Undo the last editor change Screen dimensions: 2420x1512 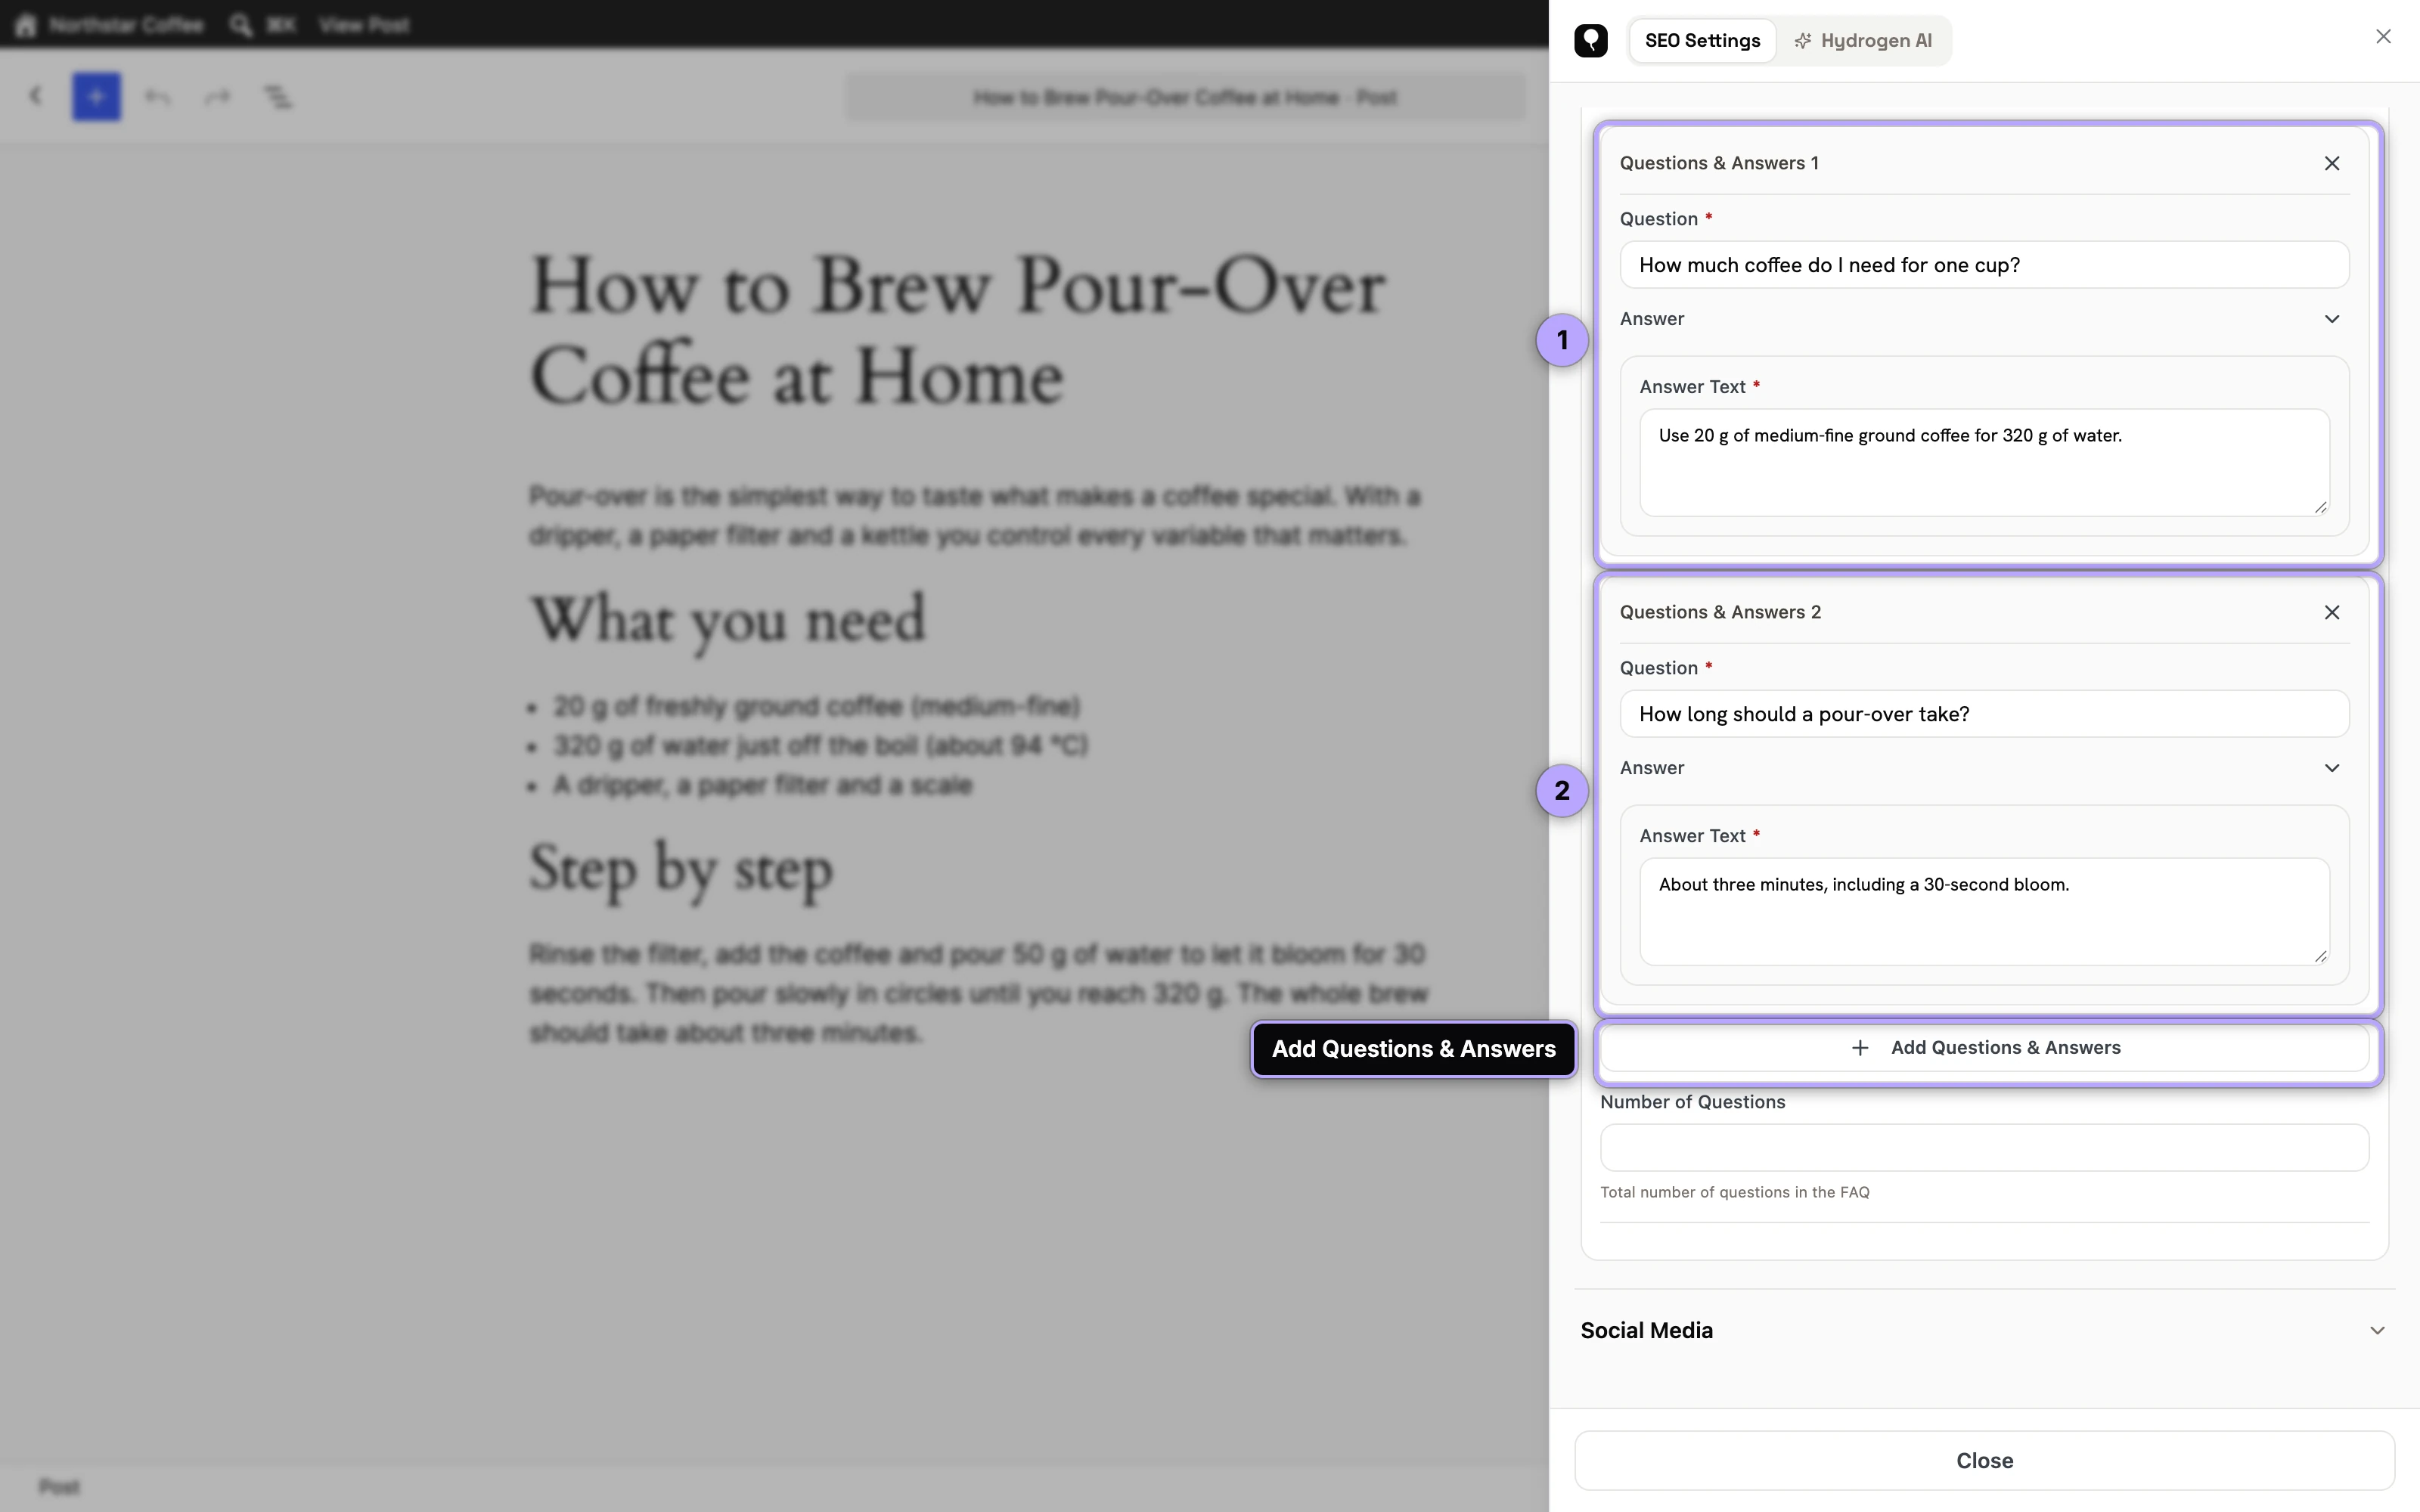[157, 97]
